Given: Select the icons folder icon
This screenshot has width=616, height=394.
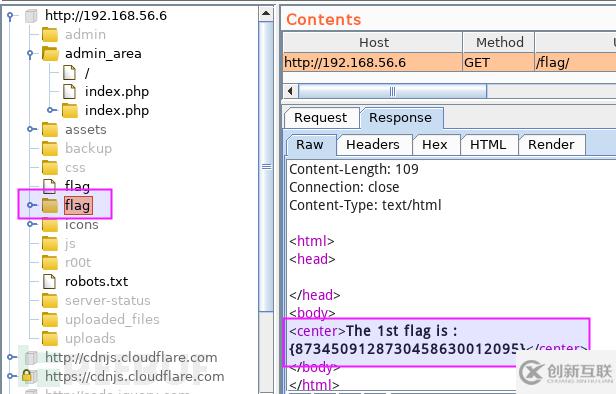Looking at the screenshot, I should point(50,225).
